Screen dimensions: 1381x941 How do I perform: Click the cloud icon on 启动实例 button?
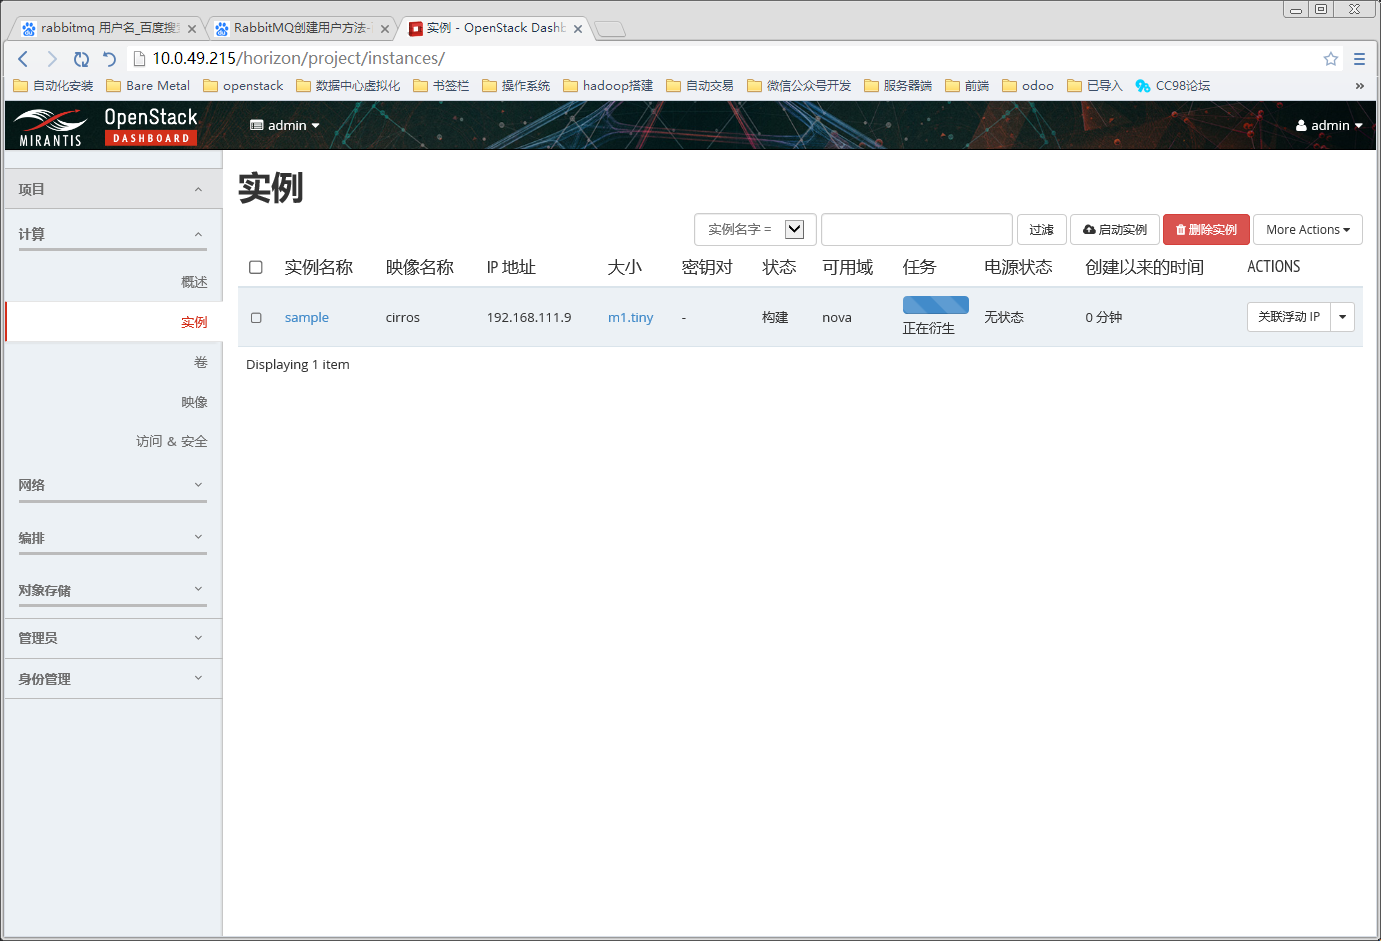pyautogui.click(x=1087, y=229)
